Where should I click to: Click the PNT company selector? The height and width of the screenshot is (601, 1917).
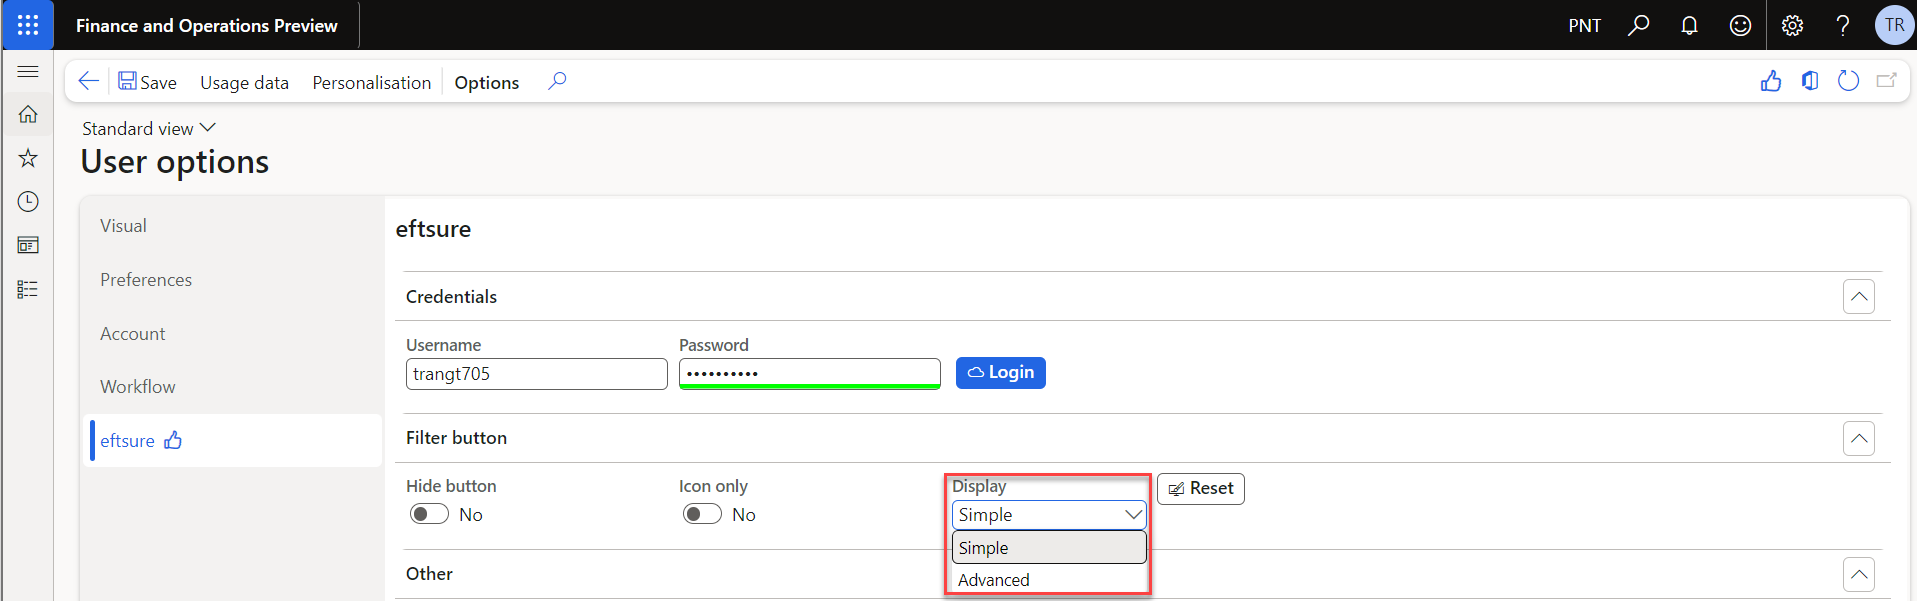pyautogui.click(x=1584, y=25)
